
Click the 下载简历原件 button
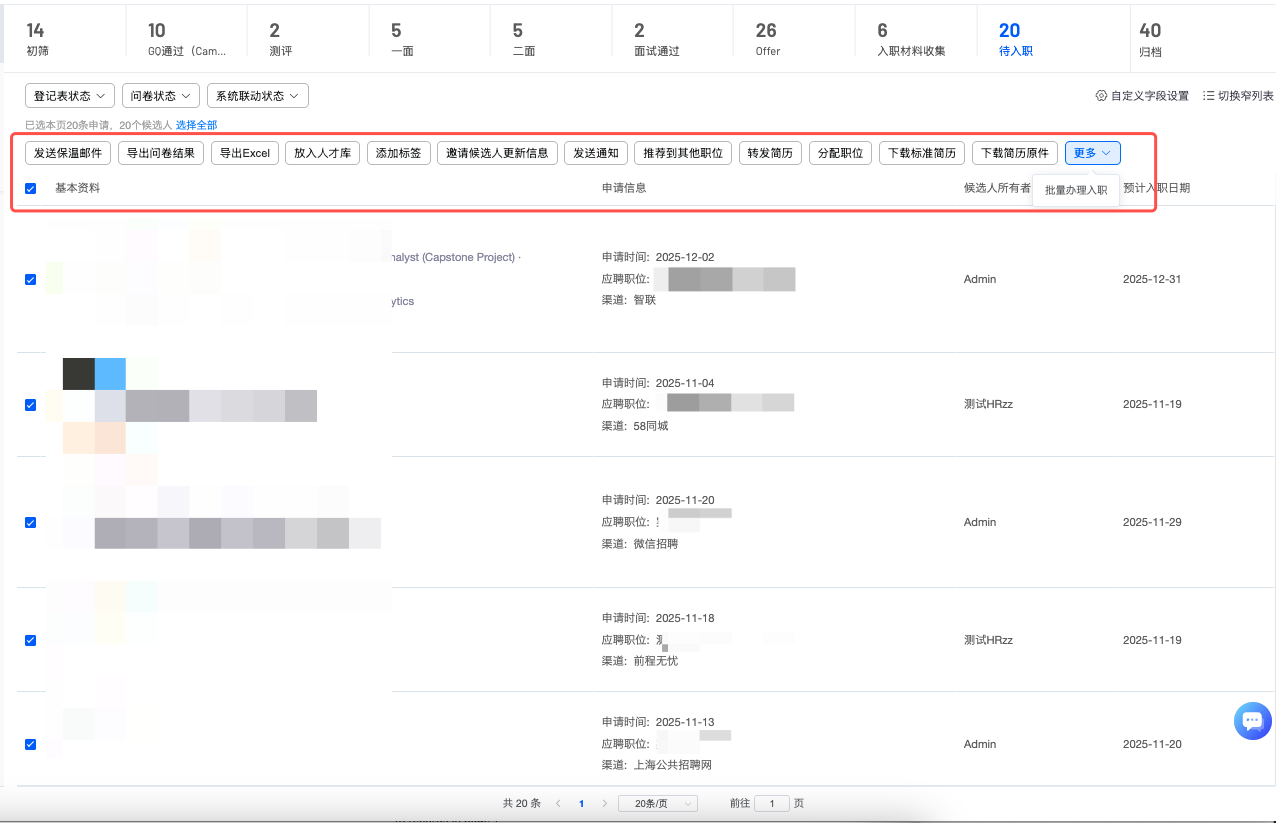1015,153
